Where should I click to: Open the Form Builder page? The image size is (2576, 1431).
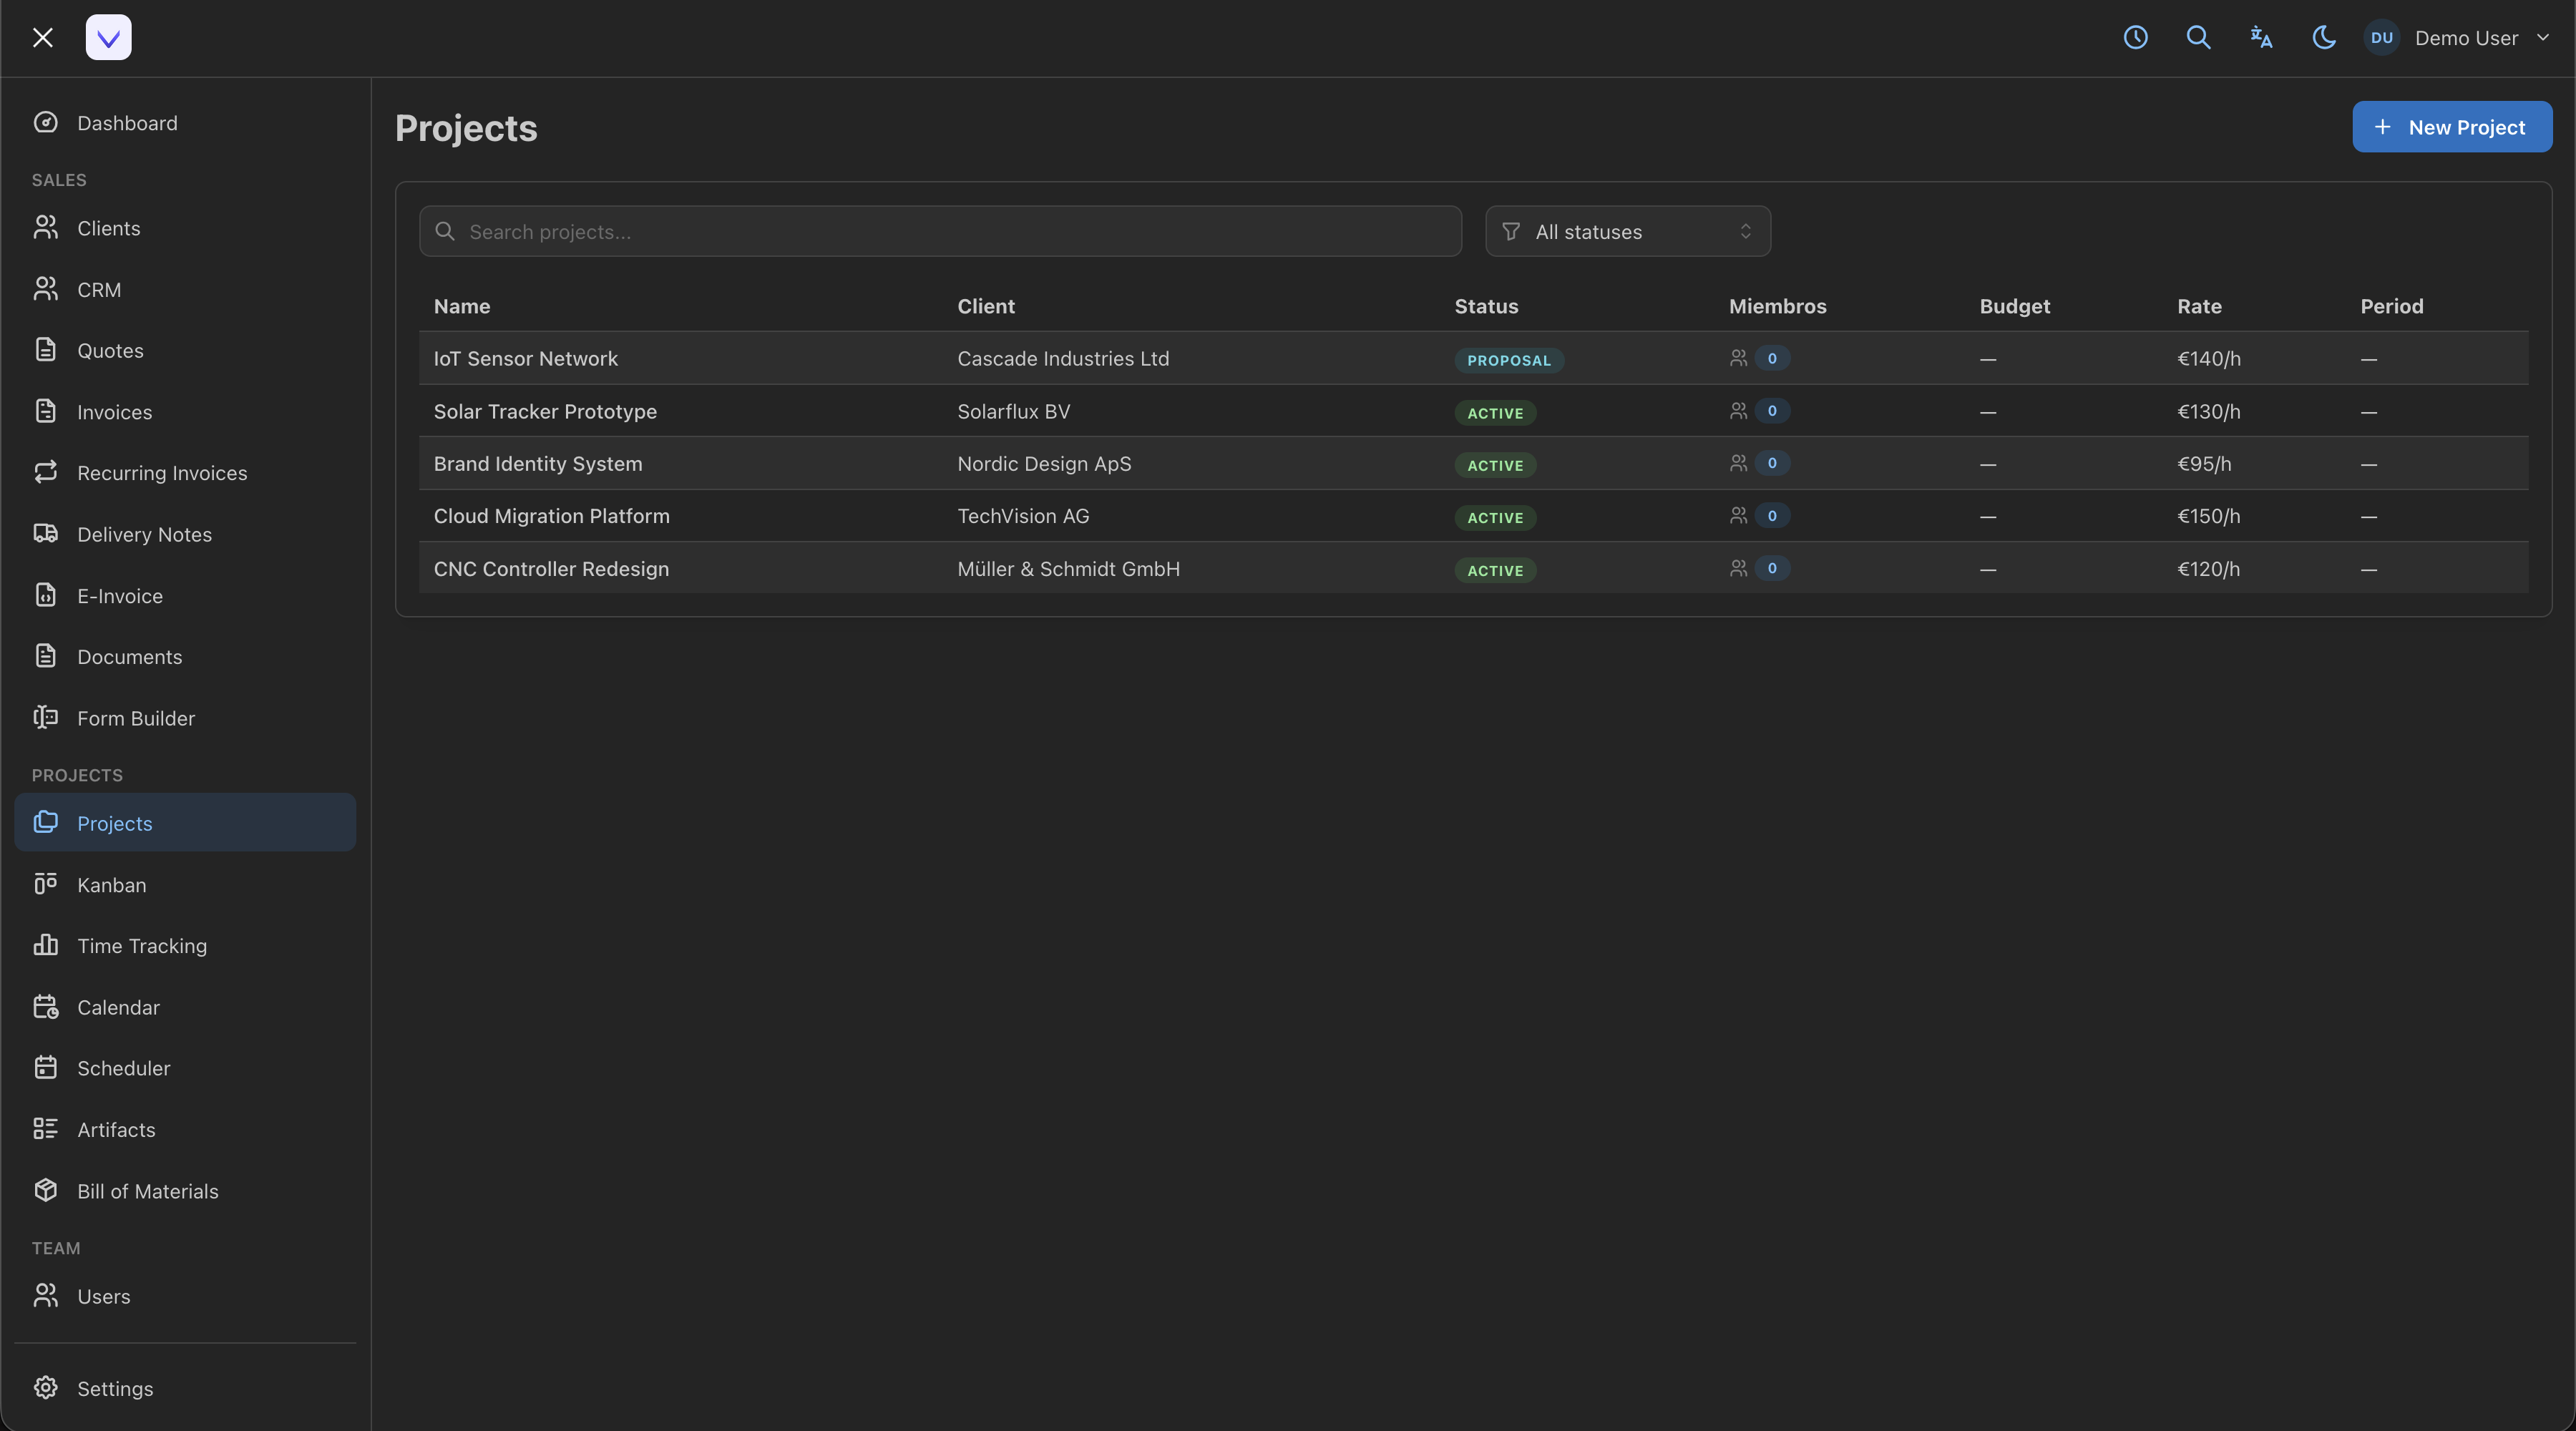135,718
